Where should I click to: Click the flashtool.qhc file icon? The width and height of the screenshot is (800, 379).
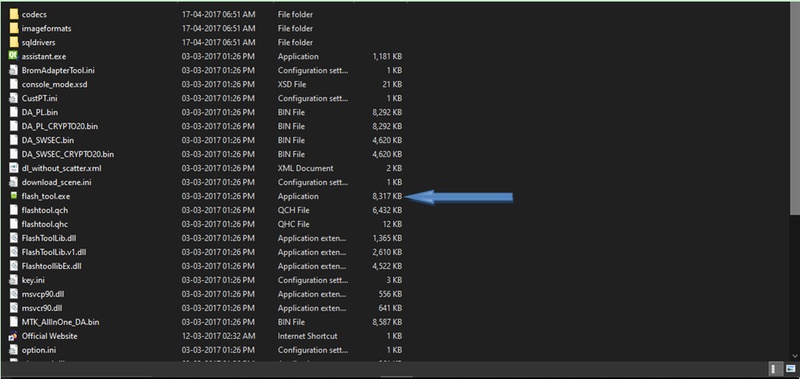(x=14, y=224)
